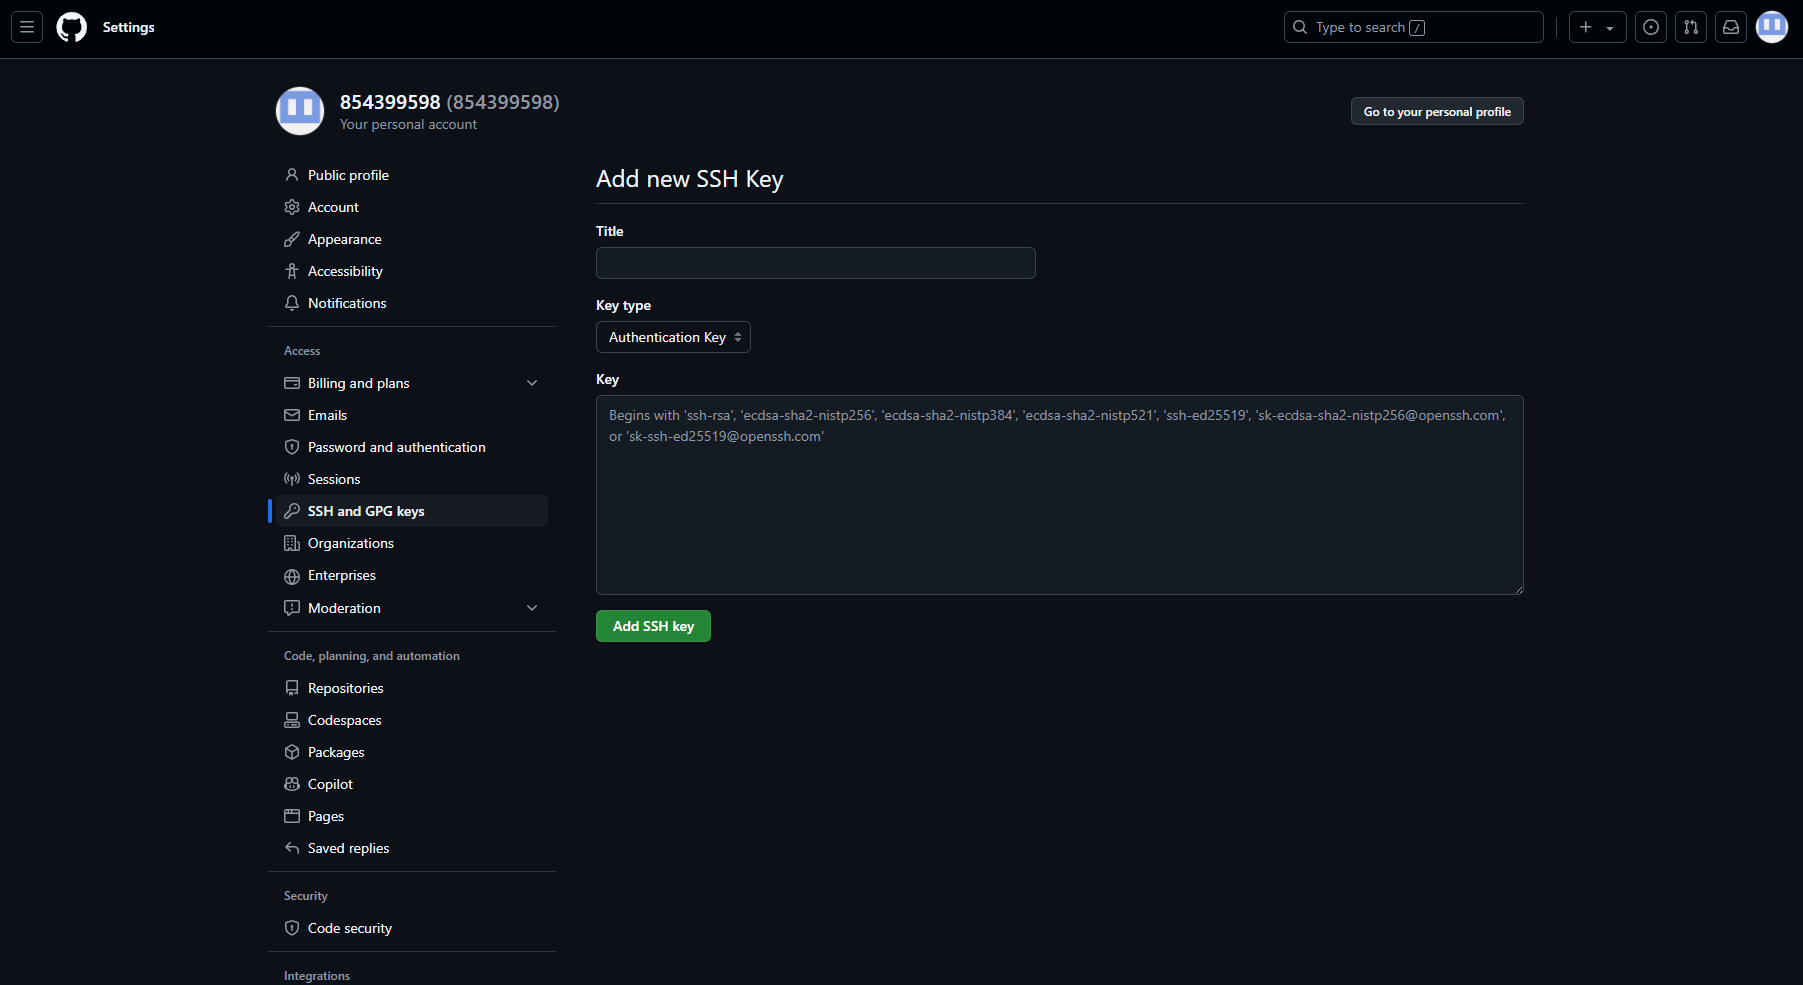Click the Copilot icon in sidebar
The width and height of the screenshot is (1803, 985).
(292, 784)
